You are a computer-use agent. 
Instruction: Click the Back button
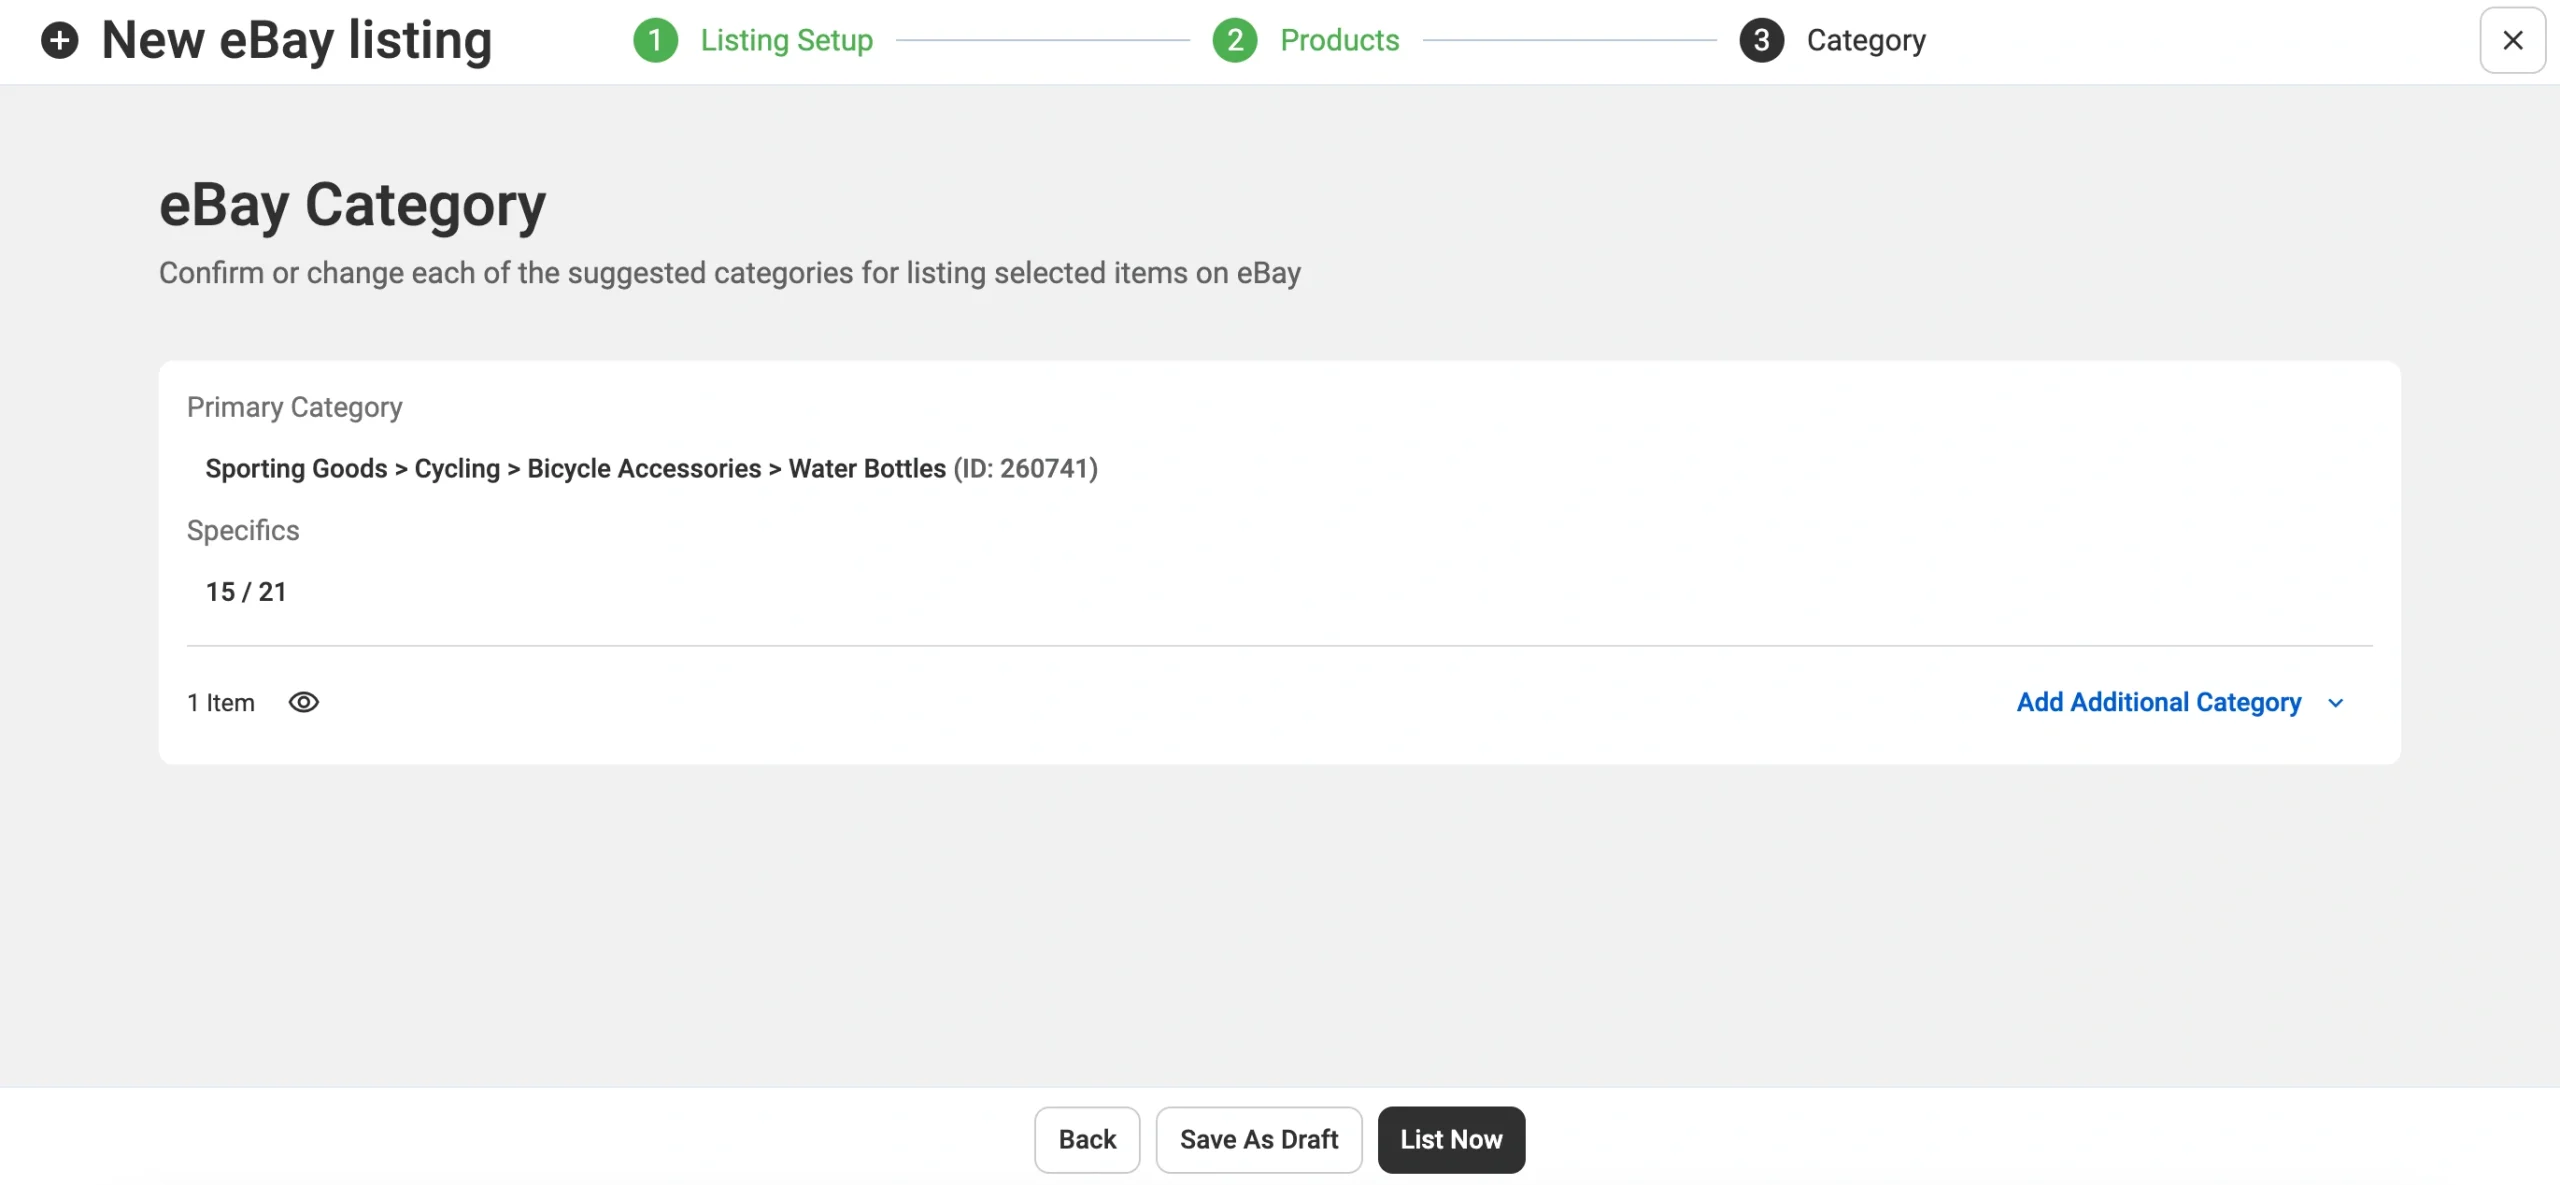[1086, 1139]
